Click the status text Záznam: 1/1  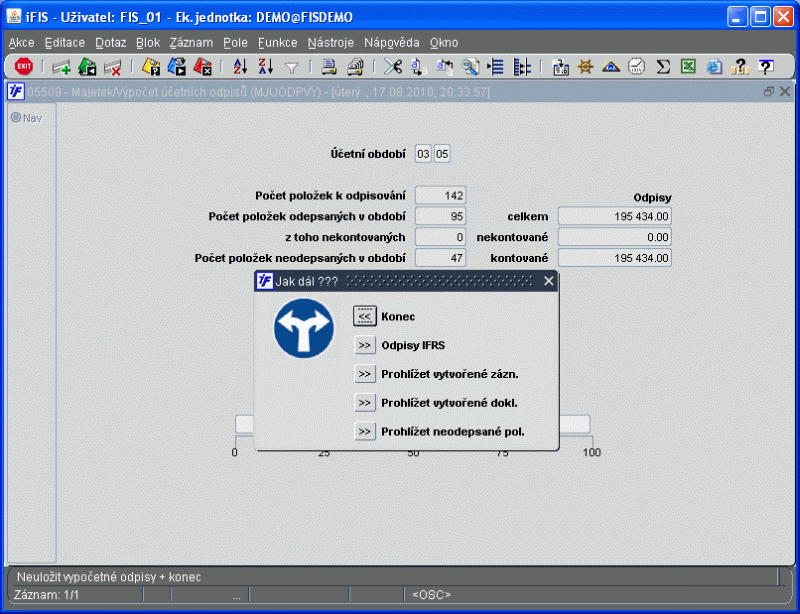tap(46, 595)
